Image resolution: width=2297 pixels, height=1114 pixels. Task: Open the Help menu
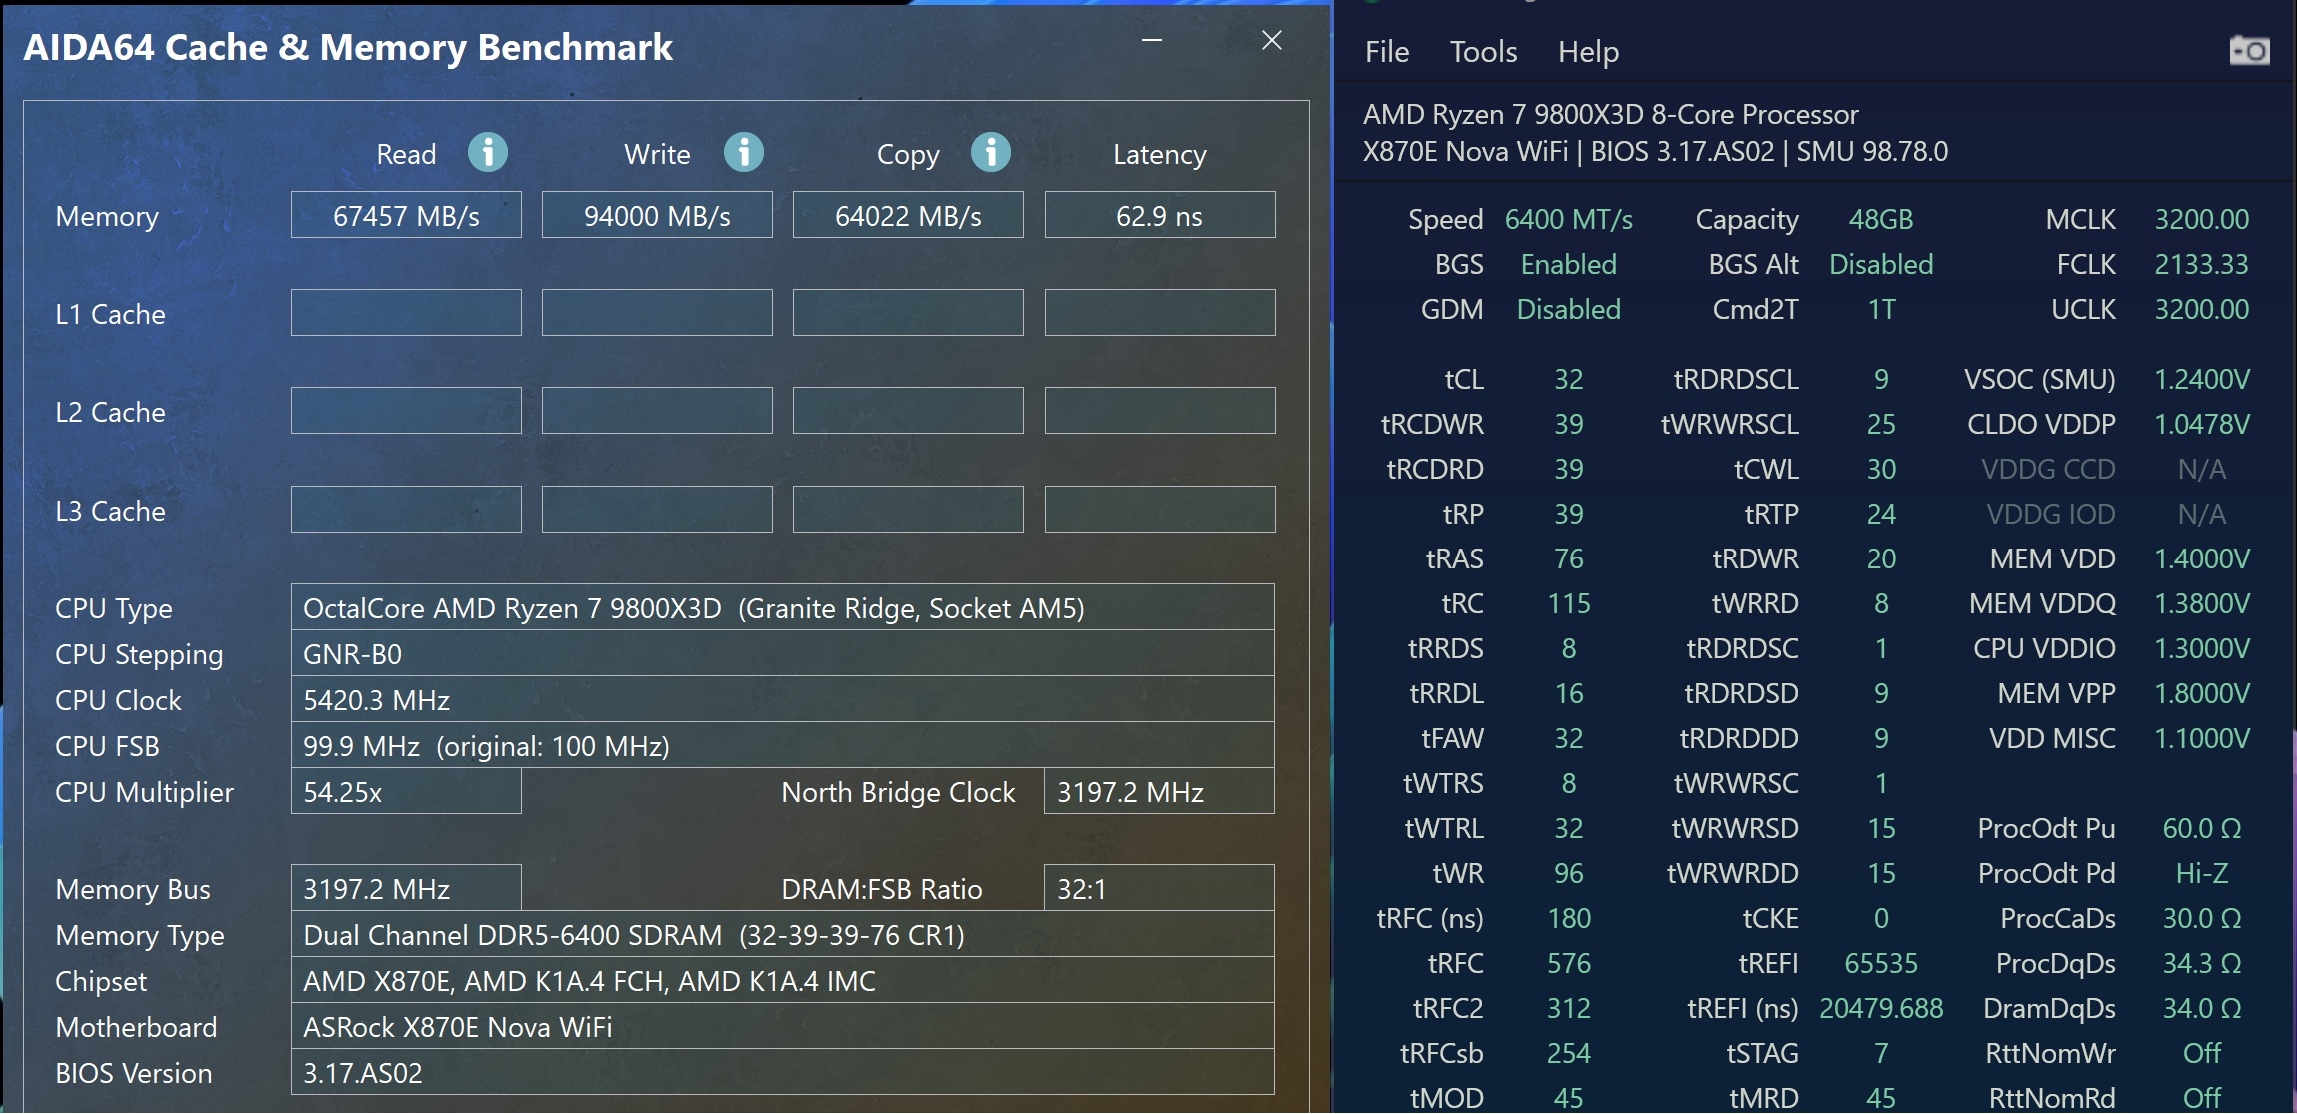(1588, 52)
